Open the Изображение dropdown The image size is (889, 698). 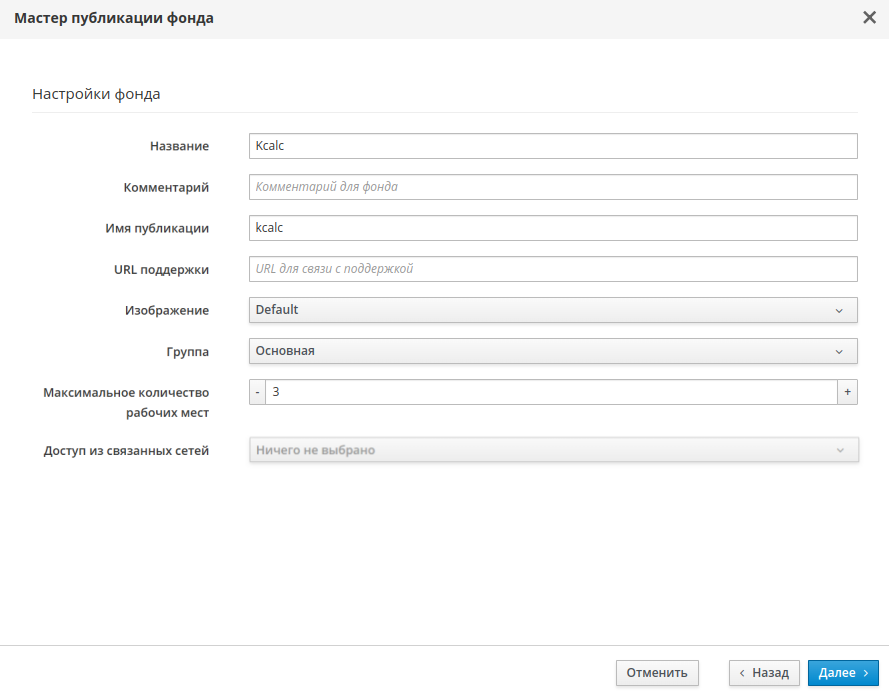point(552,310)
